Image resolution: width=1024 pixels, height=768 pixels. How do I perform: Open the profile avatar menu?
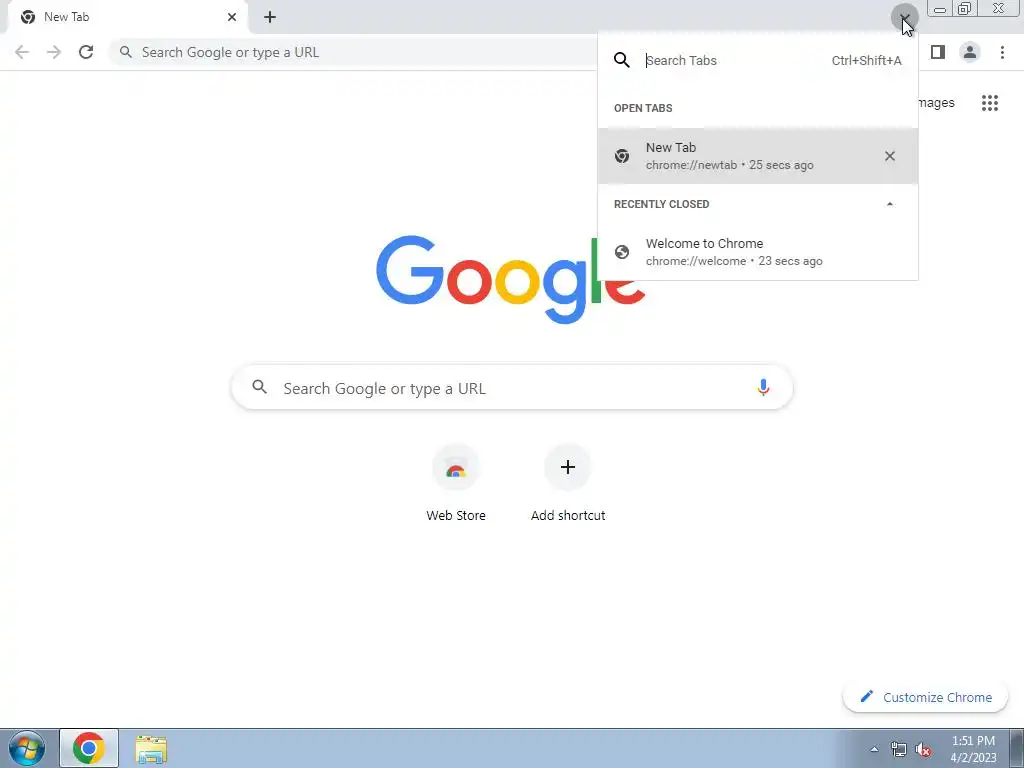(x=970, y=52)
